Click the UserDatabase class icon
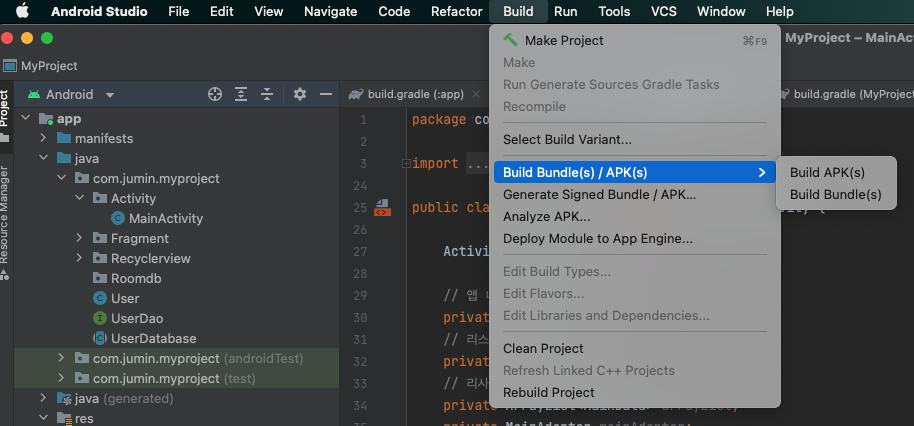The image size is (914, 426). (100, 338)
